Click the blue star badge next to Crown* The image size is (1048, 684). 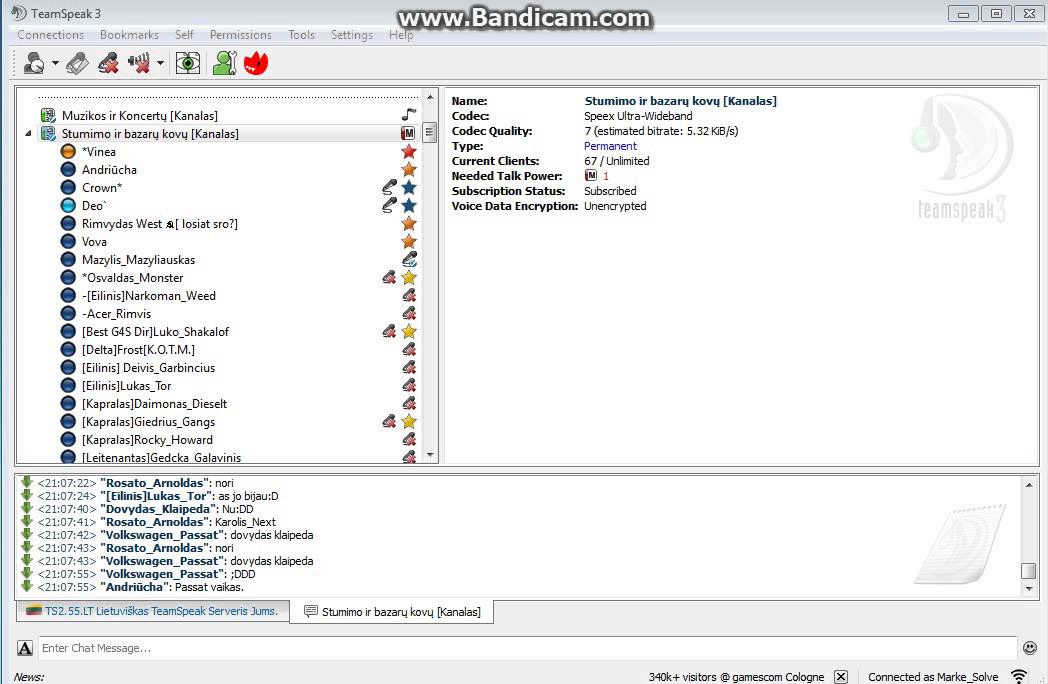click(409, 188)
